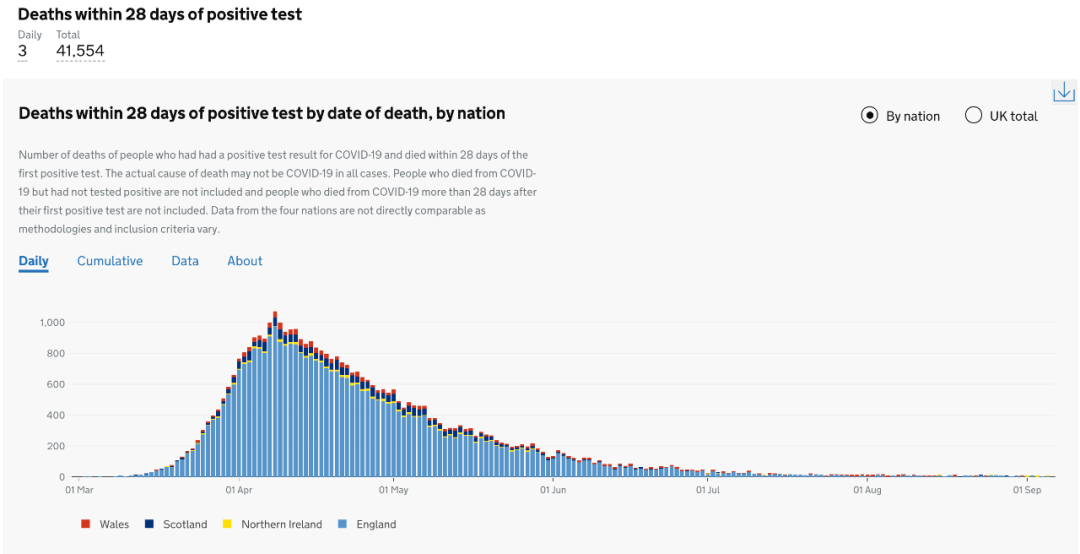Select the By nation radio button
This screenshot has width=1080, height=554.
[869, 116]
